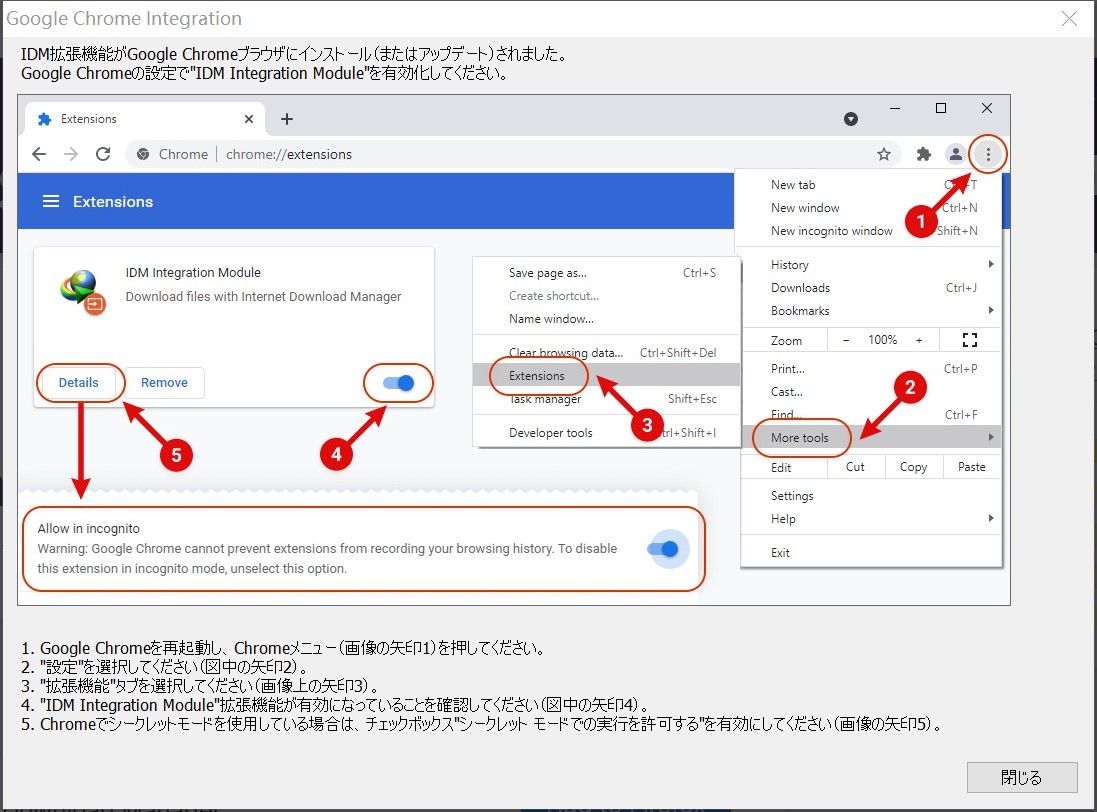Open a new tab with the plus icon

(286, 119)
